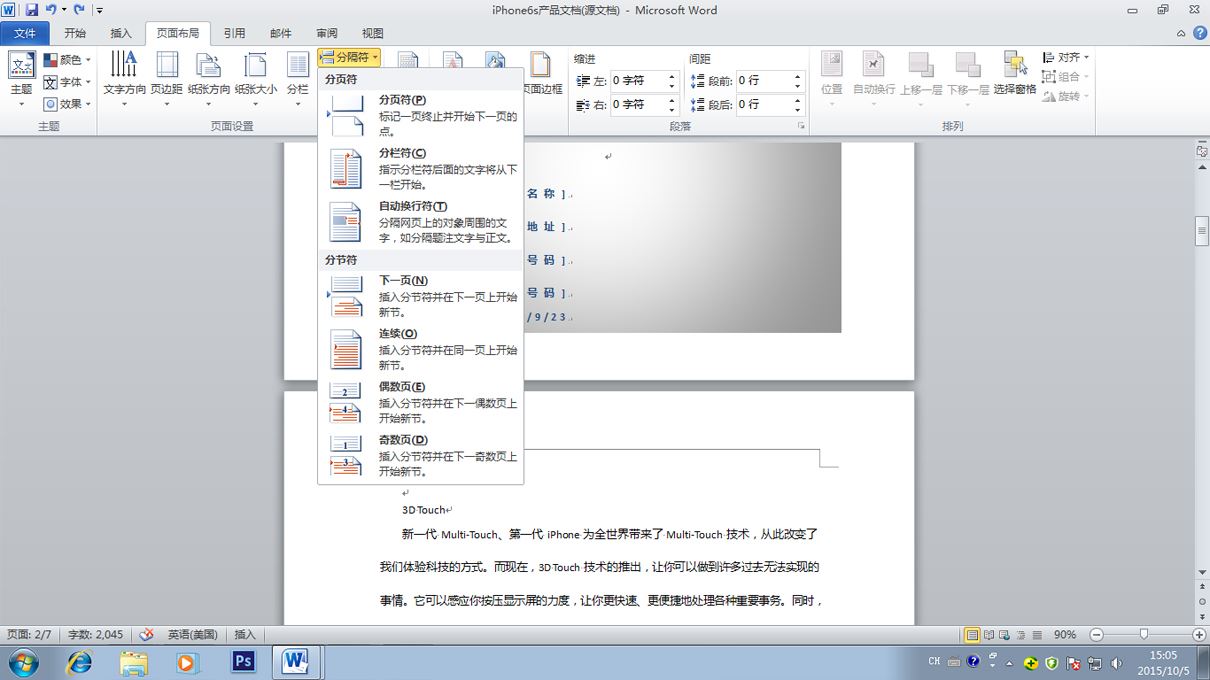Open the 对齐 align dropdown

pos(1066,58)
